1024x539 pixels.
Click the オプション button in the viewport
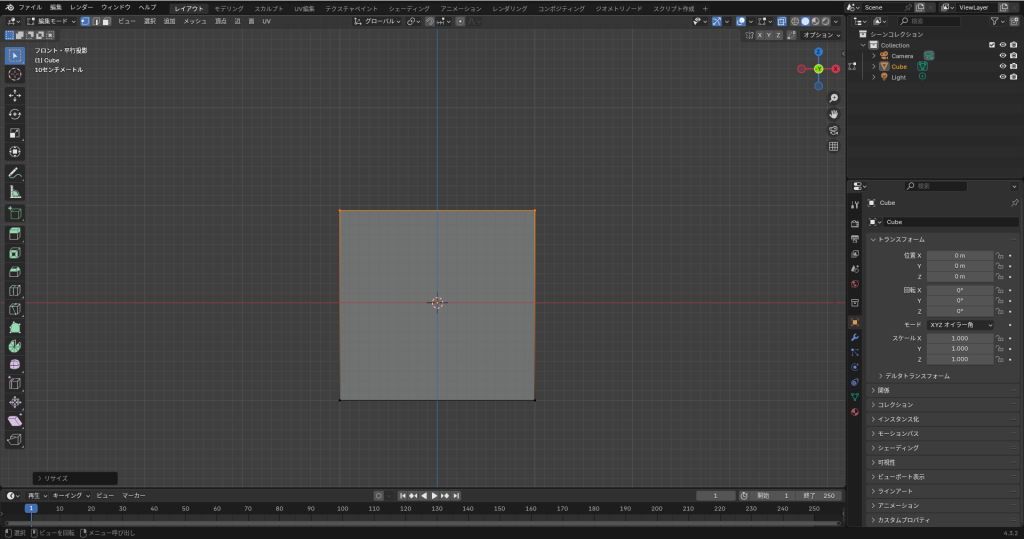[x=819, y=35]
